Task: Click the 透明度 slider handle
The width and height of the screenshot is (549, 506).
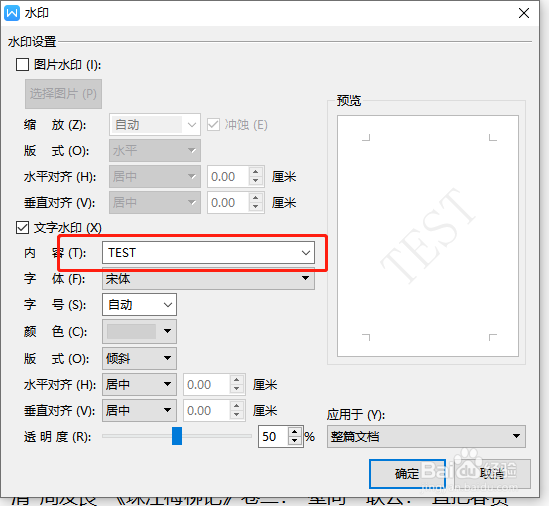Action: pos(177,436)
